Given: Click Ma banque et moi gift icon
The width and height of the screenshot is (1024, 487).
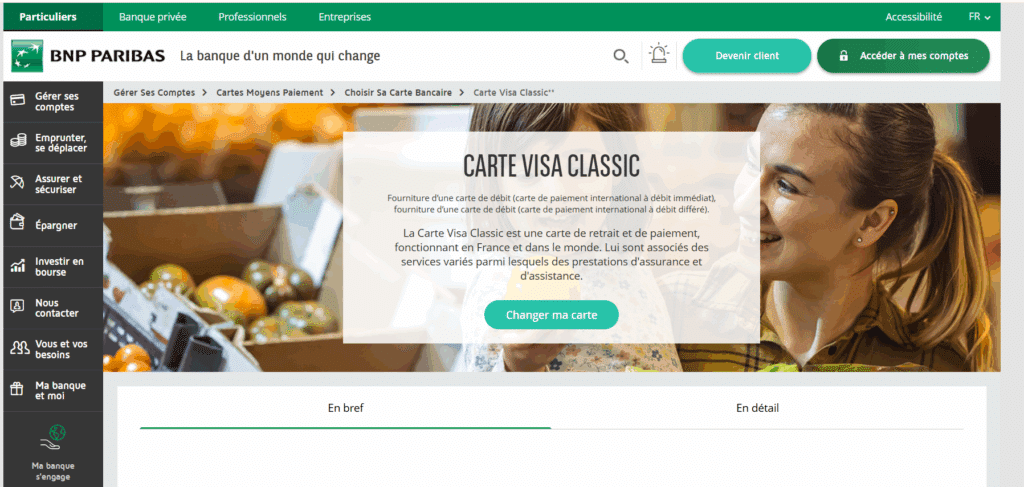Looking at the screenshot, I should point(18,390).
